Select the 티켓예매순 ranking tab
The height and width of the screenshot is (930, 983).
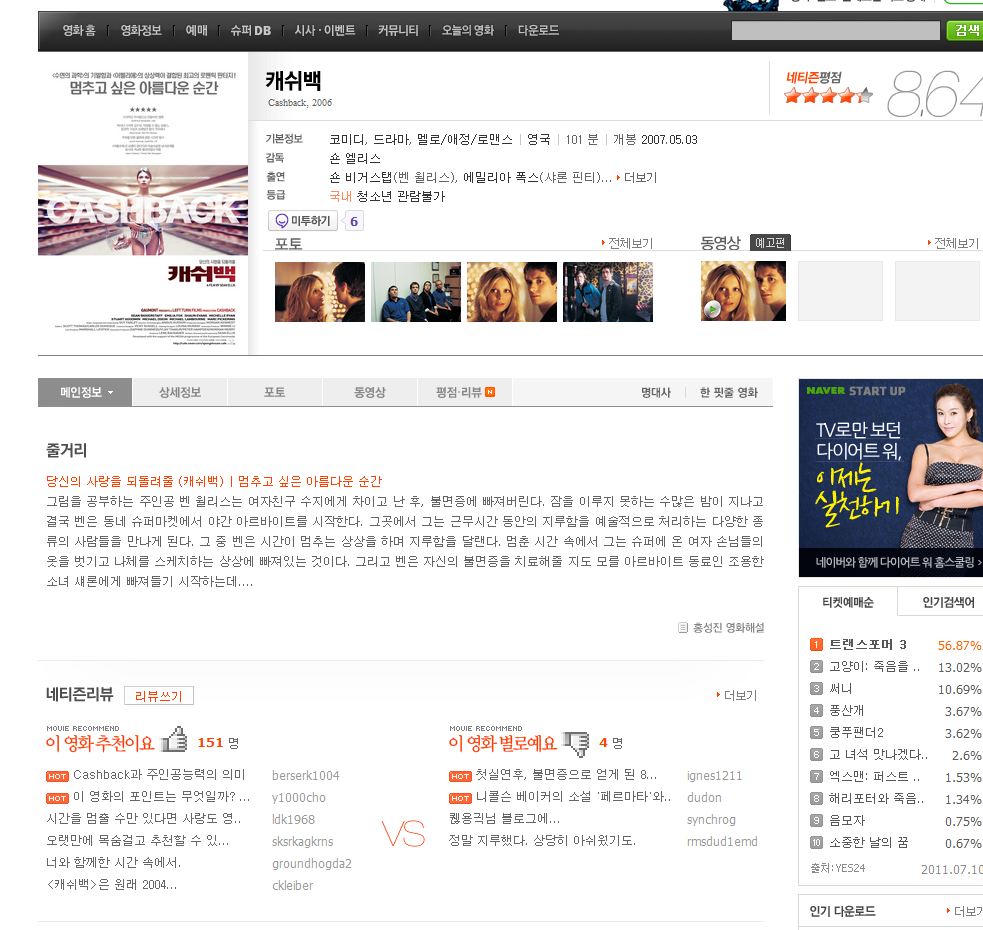pyautogui.click(x=848, y=603)
